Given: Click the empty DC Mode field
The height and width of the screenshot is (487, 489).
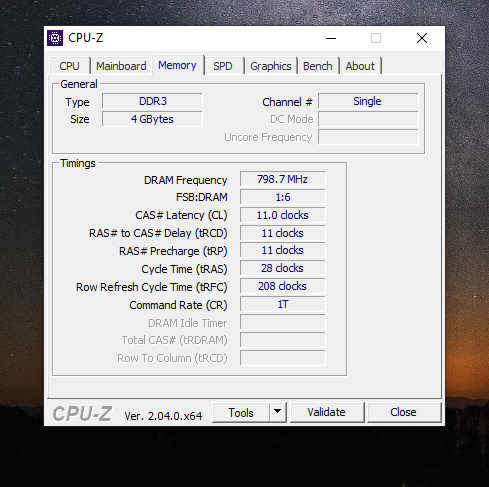Looking at the screenshot, I should (368, 119).
